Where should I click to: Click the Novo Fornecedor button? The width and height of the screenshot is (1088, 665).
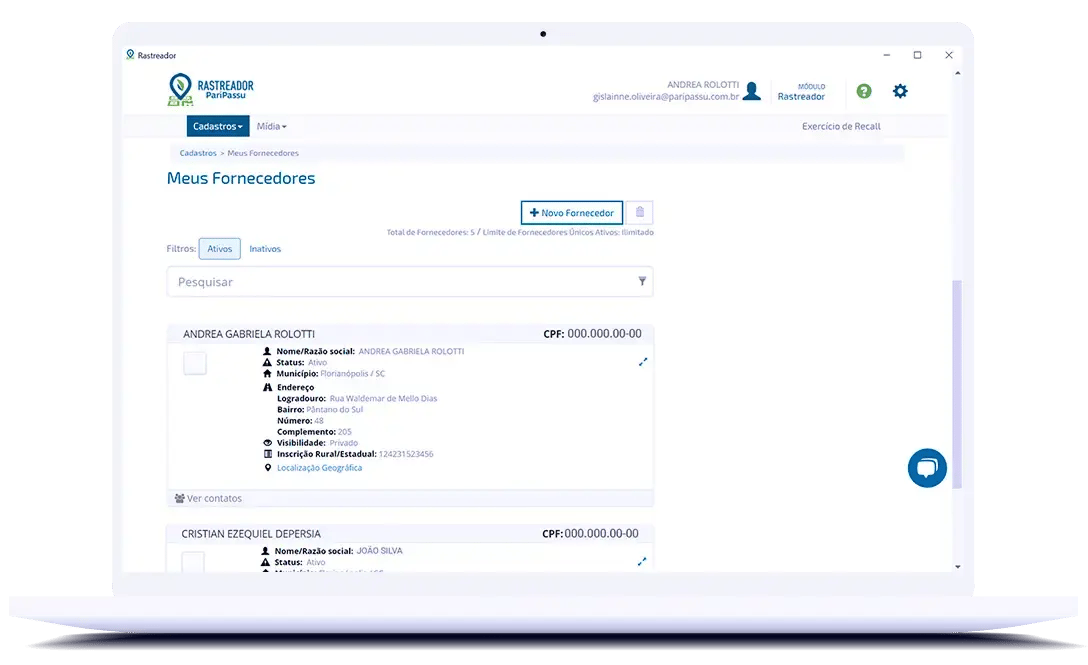click(x=572, y=212)
